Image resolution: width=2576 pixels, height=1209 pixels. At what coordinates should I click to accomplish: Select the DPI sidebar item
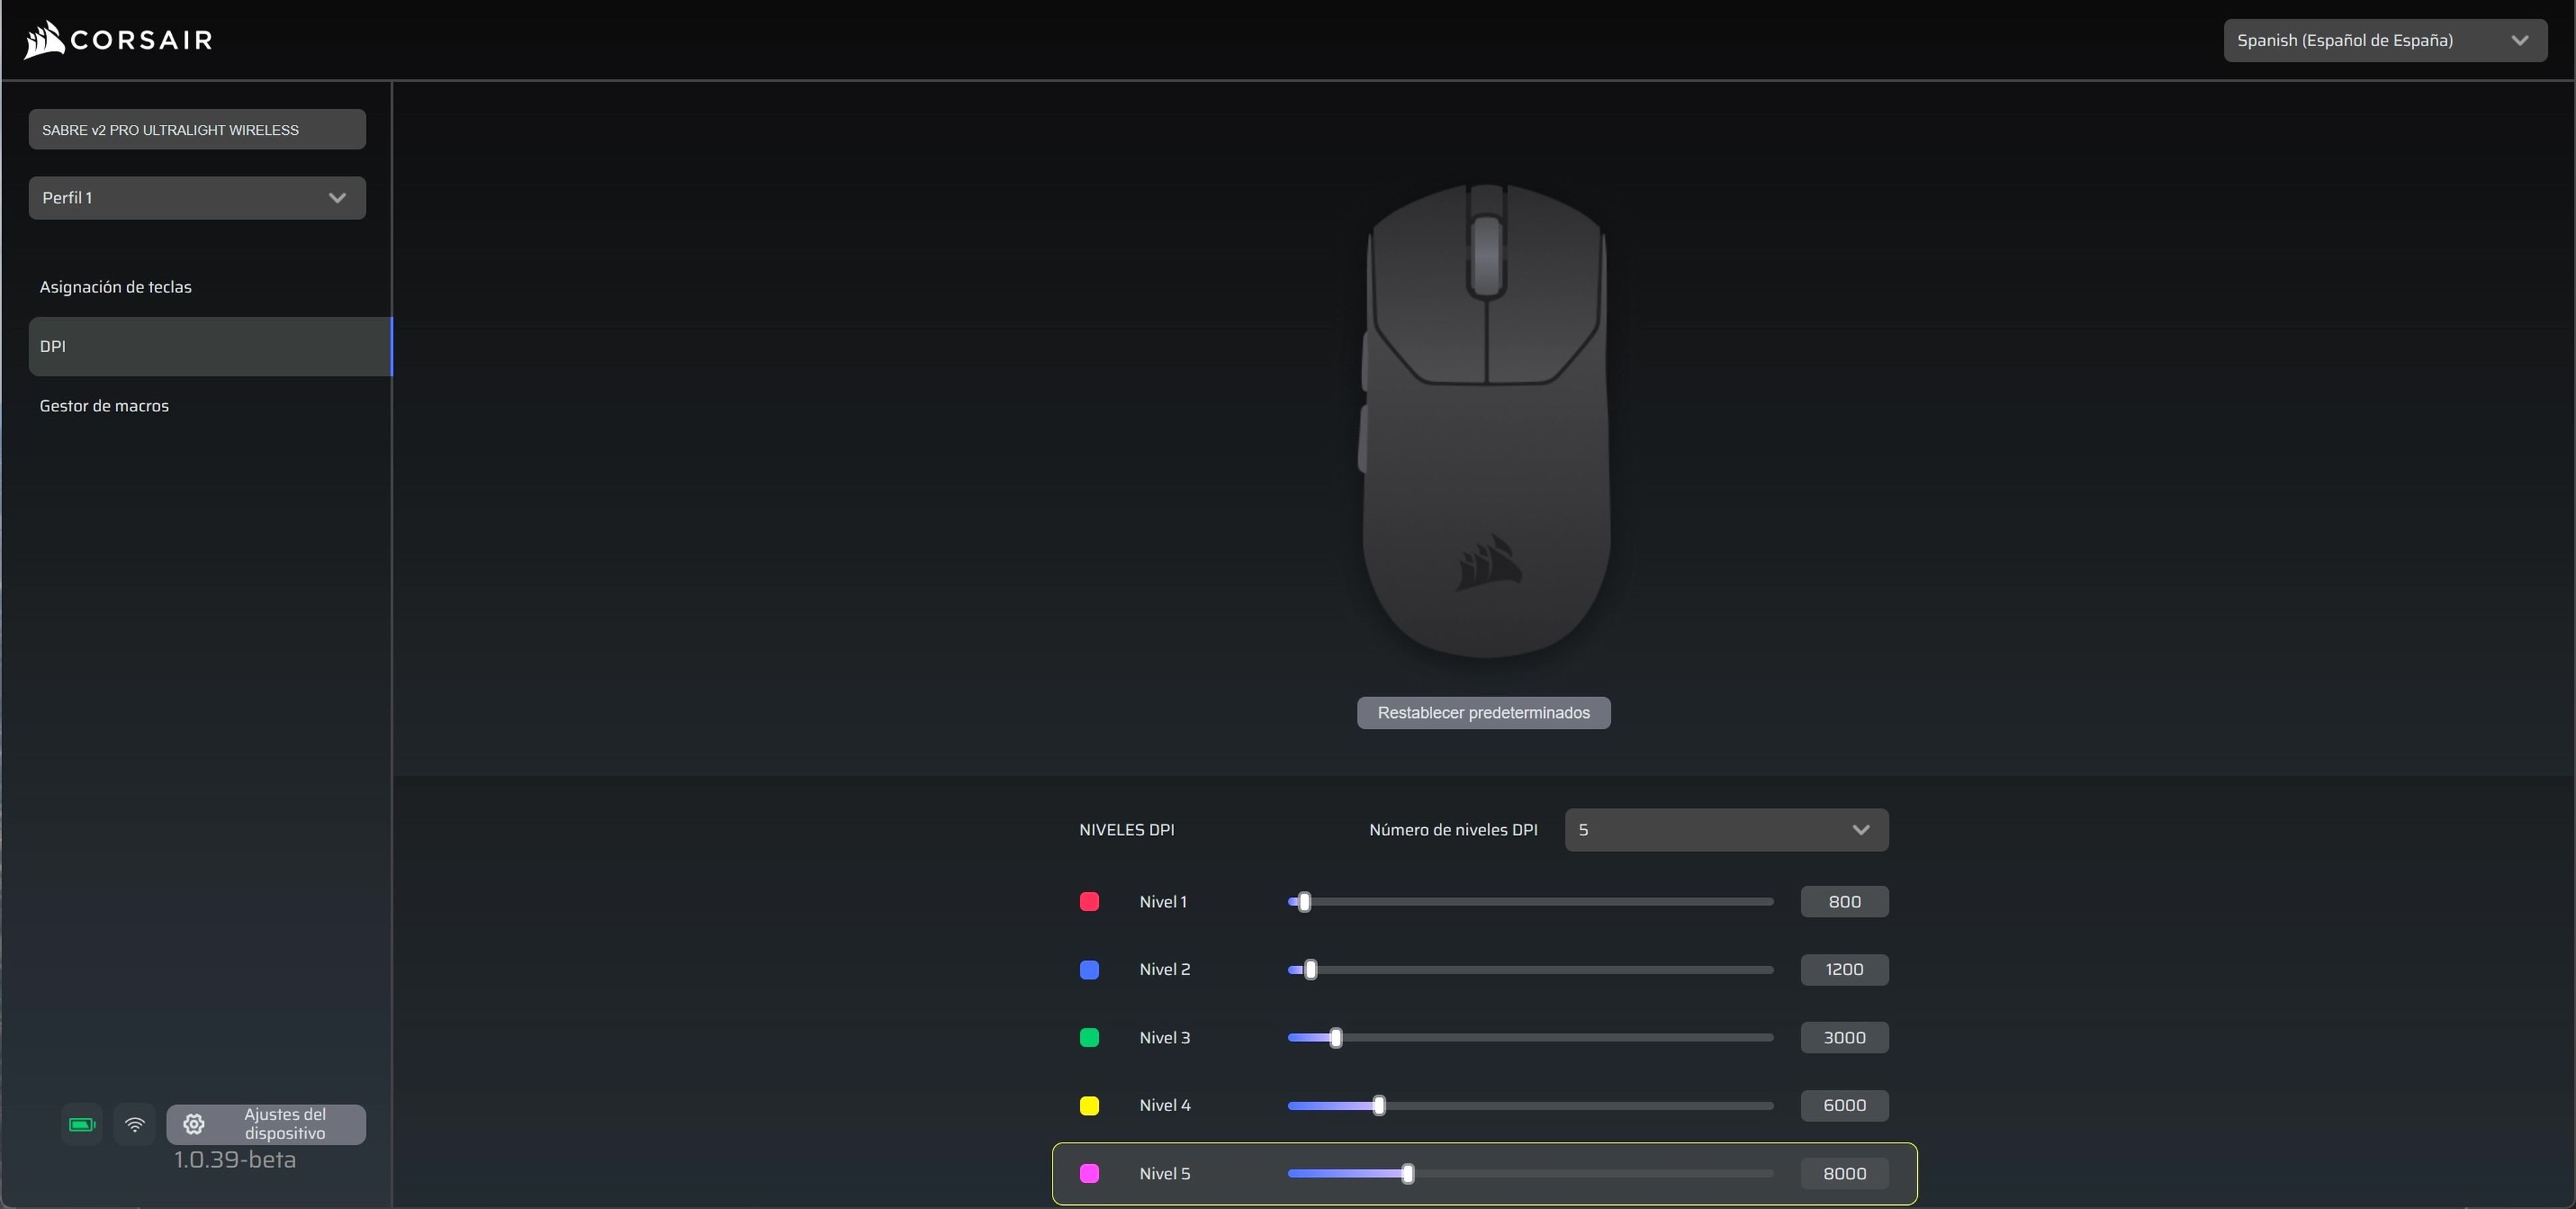tap(210, 346)
